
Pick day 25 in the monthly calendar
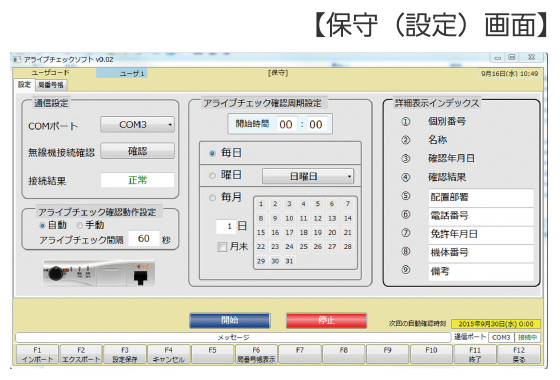[304, 247]
